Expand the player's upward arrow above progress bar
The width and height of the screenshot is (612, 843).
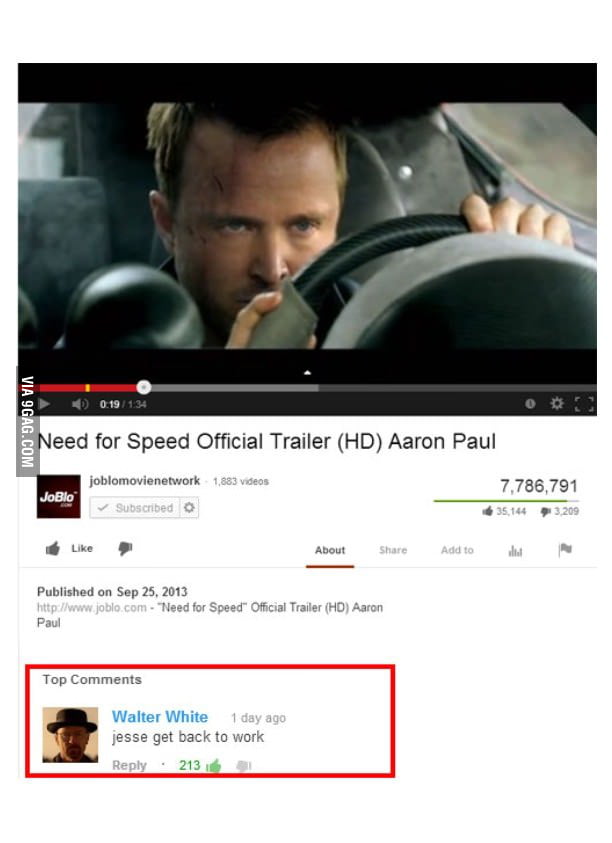tap(307, 372)
